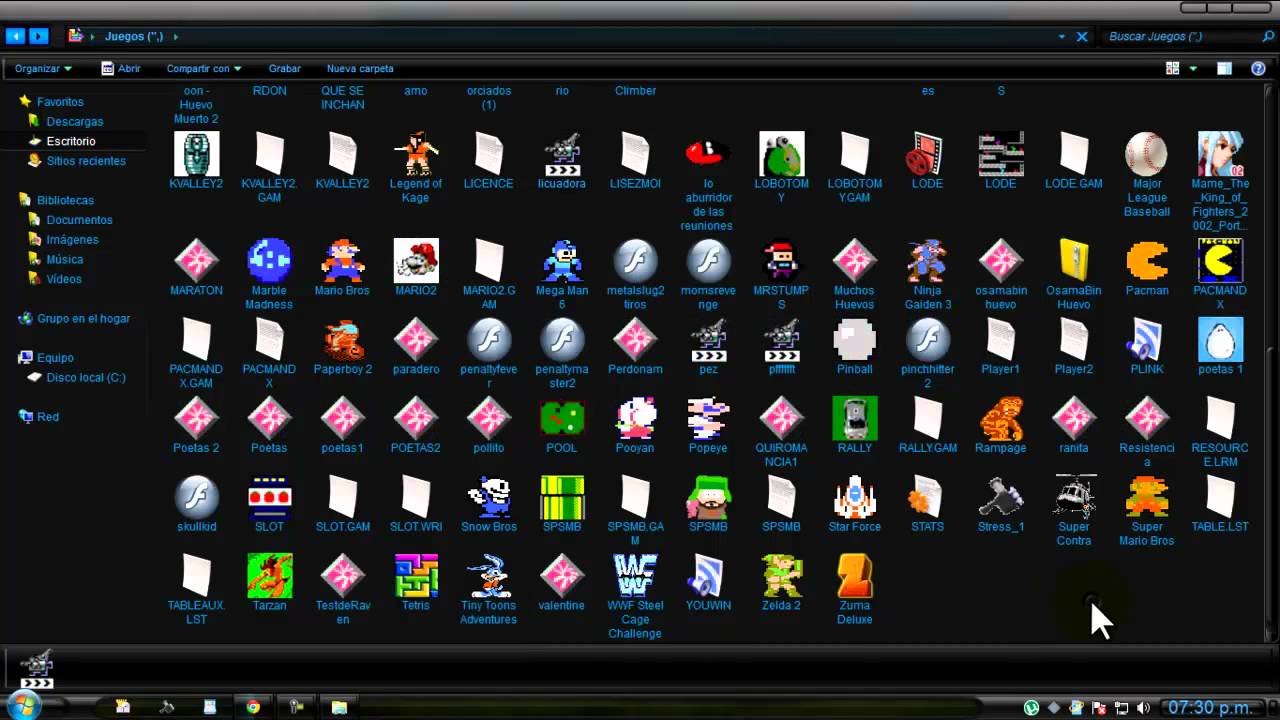
Task: Open the licuadora video file icon
Action: [x=562, y=154]
